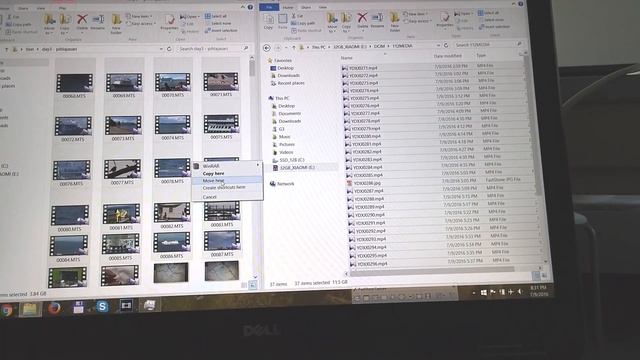
Task: Expand Open dropdown in left window ribbon
Action: (x=189, y=17)
